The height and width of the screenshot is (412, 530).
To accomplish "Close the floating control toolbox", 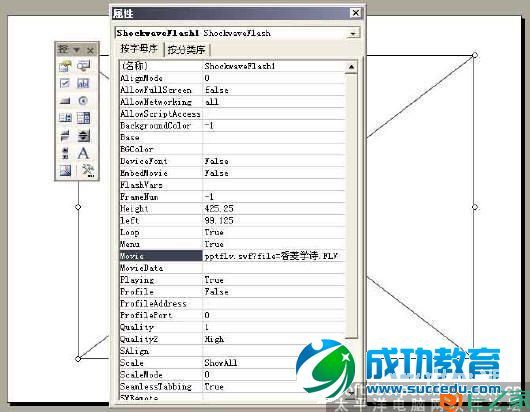I will (90, 50).
